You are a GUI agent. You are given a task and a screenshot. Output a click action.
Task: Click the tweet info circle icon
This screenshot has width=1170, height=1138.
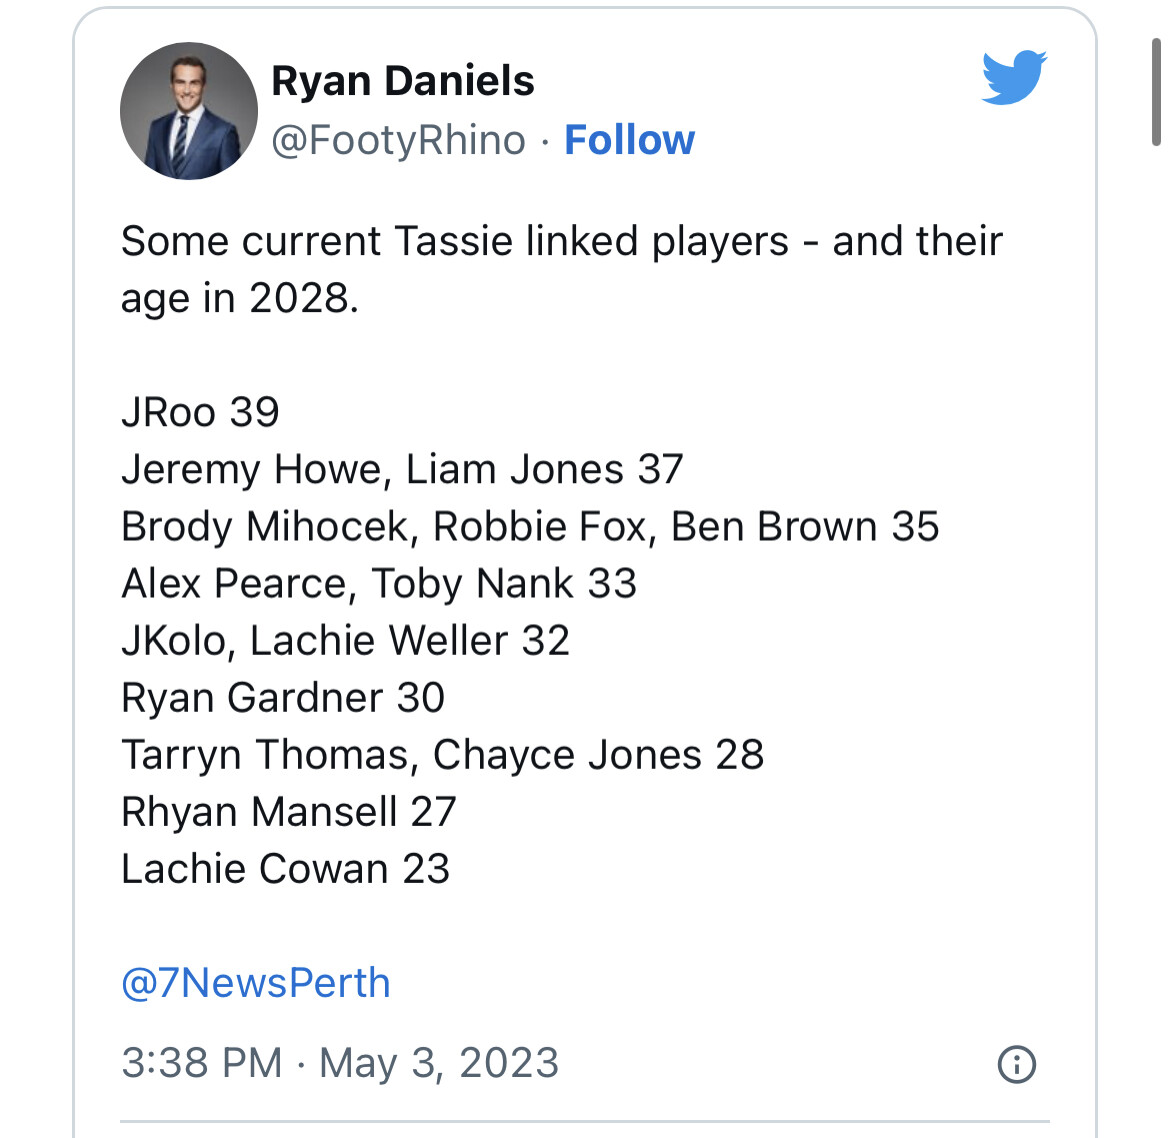[x=1016, y=1064]
